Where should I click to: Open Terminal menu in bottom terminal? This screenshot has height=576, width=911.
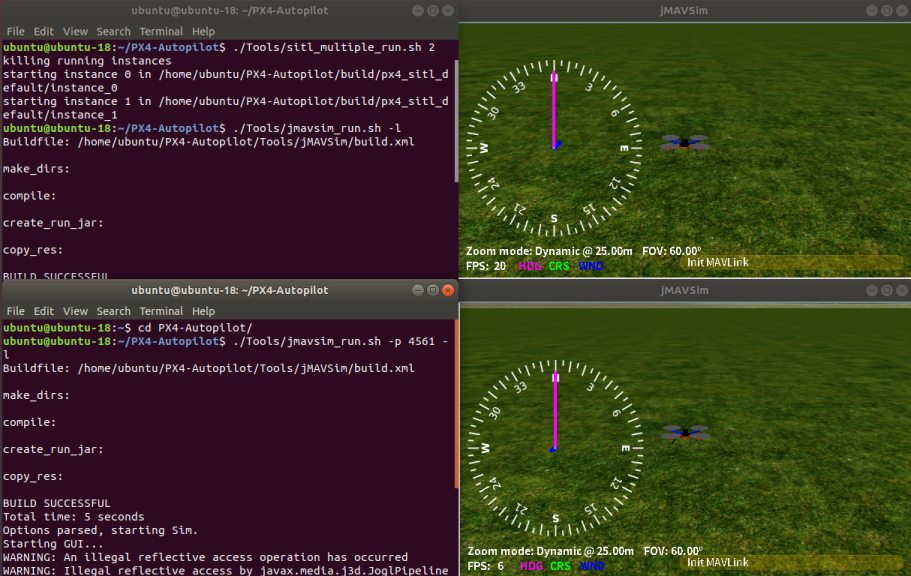pyautogui.click(x=162, y=312)
